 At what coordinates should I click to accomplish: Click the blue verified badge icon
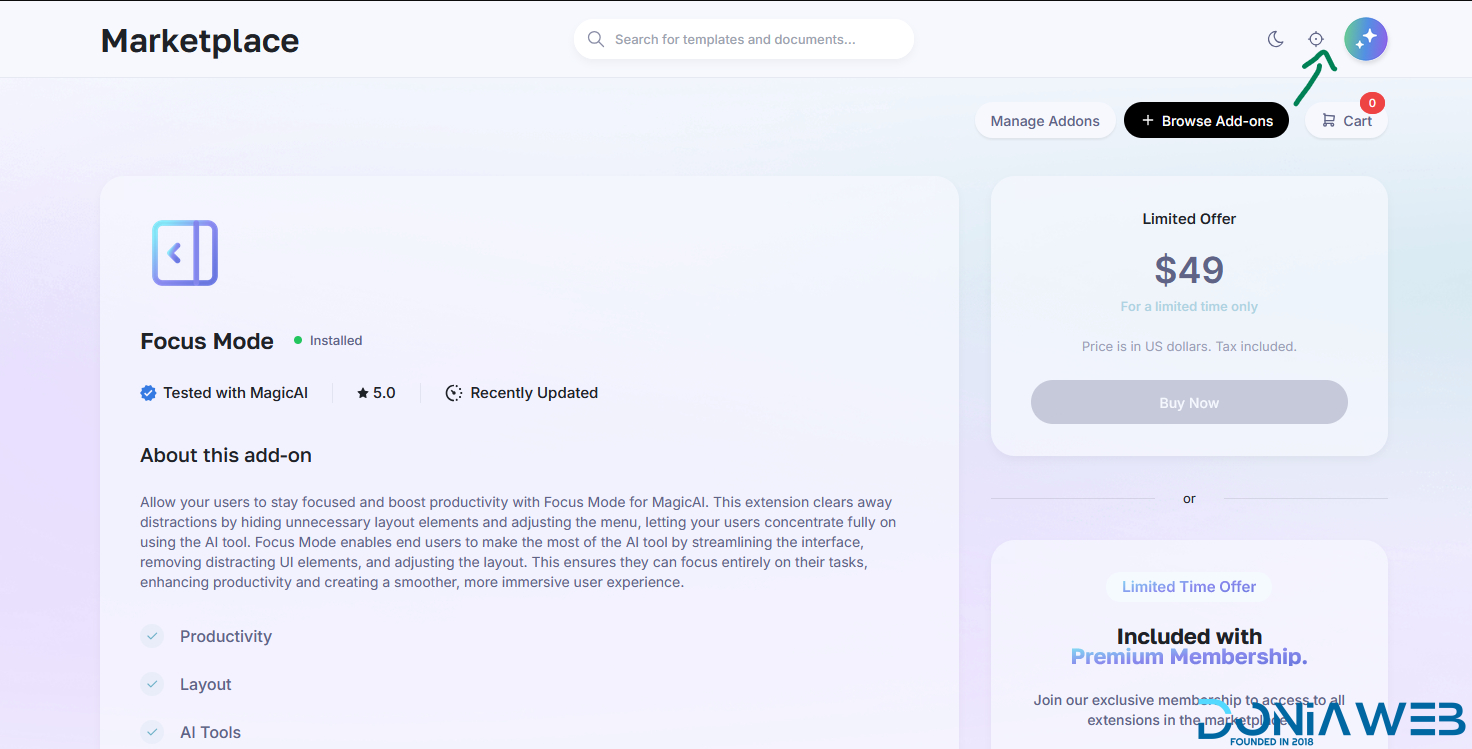coord(148,393)
